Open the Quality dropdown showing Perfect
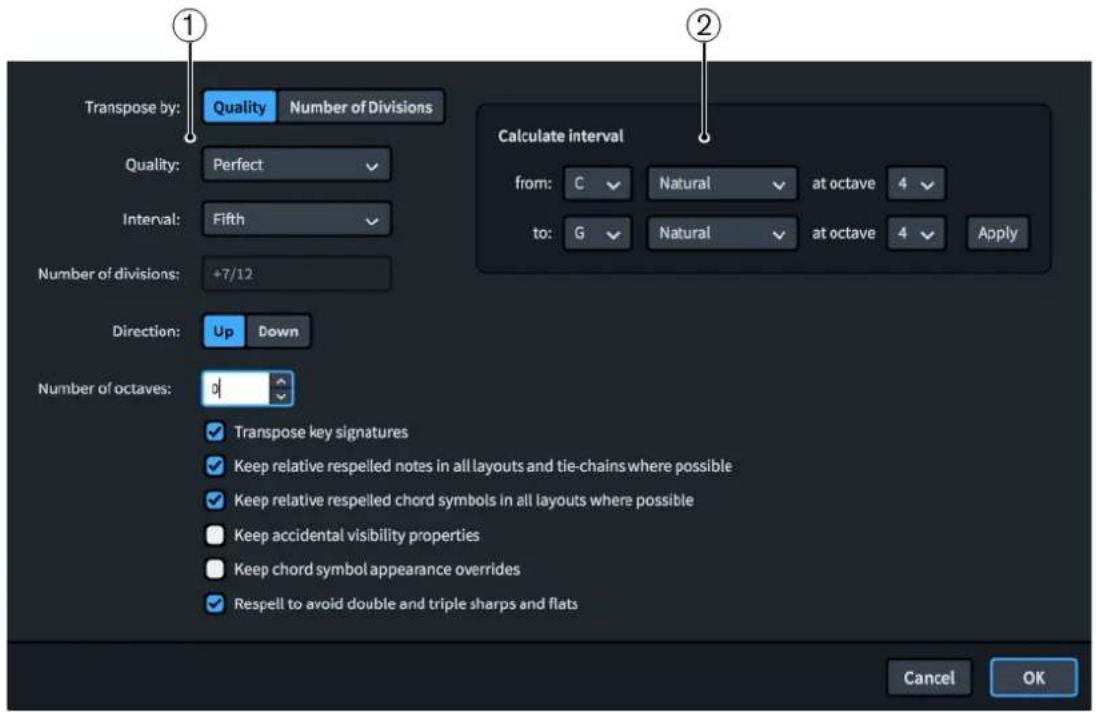The height and width of the screenshot is (712, 1096). pos(296,165)
